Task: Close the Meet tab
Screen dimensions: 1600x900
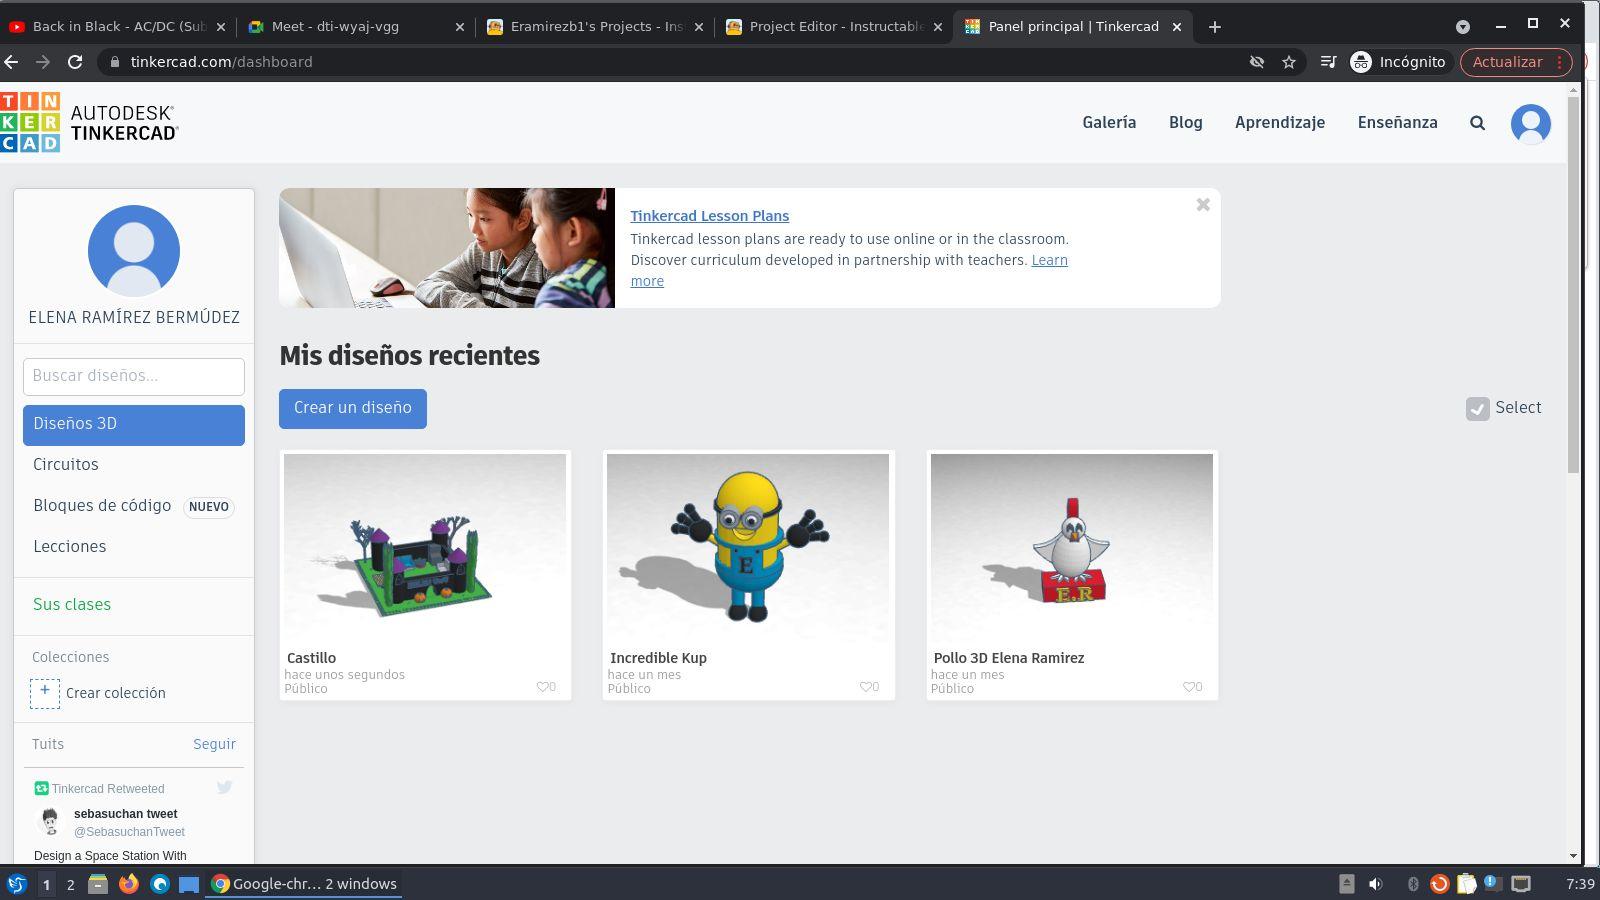Action: (460, 27)
